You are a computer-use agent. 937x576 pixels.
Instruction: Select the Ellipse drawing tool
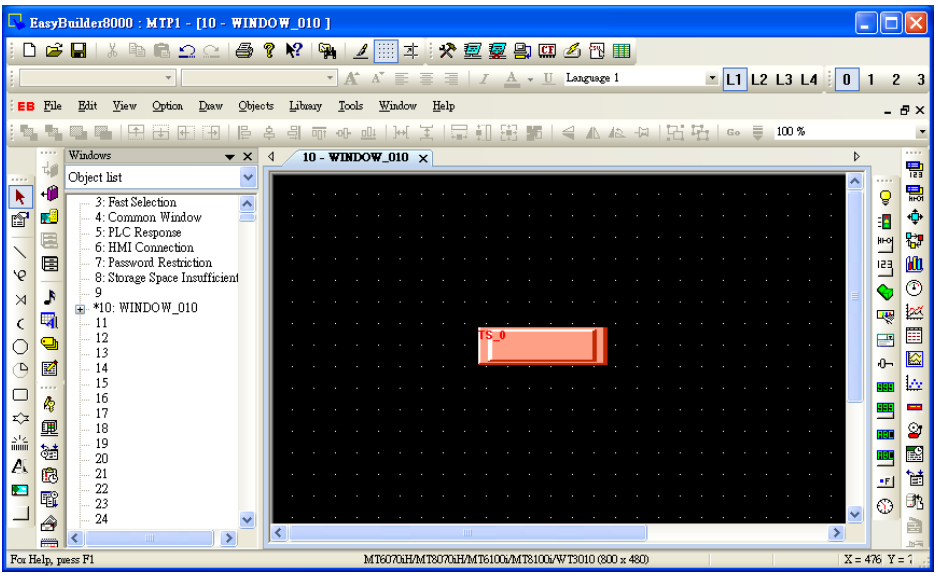[x=20, y=347]
